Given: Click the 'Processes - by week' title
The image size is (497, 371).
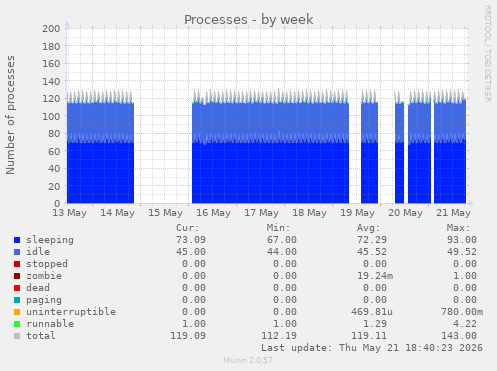Looking at the screenshot, I should (248, 19).
